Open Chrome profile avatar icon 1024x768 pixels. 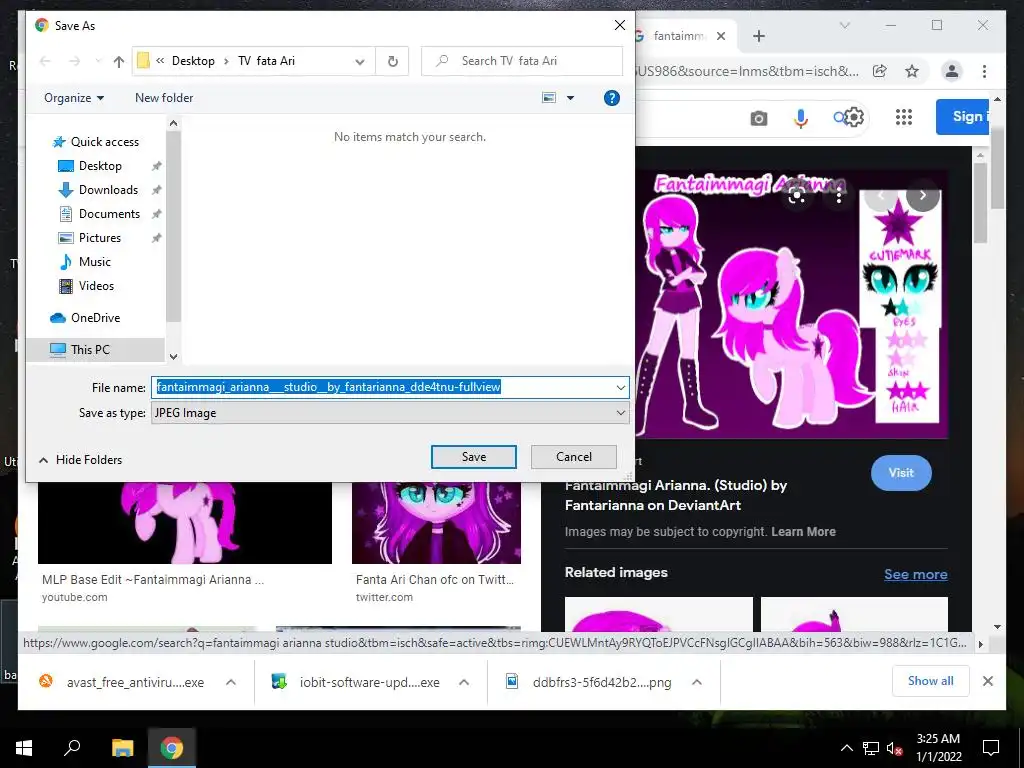[x=952, y=71]
